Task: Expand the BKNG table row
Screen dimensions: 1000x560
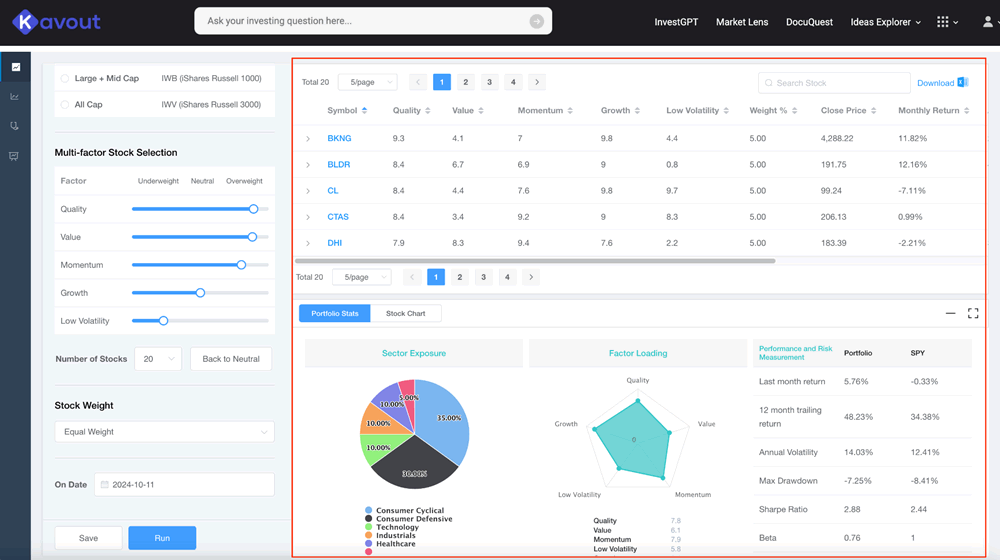Action: click(308, 139)
